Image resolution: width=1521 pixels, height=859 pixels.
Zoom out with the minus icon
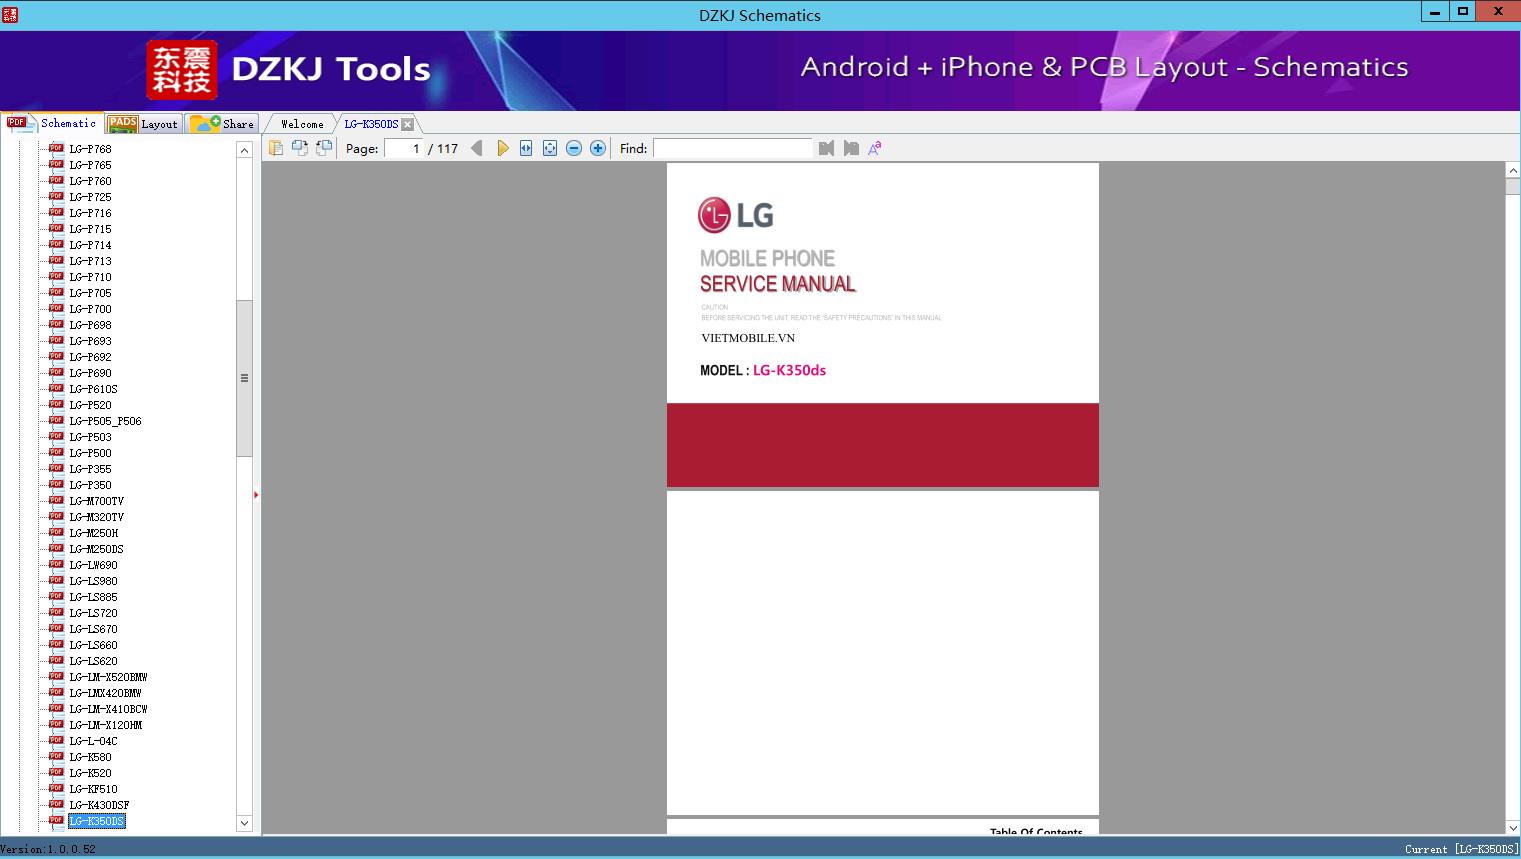[x=574, y=148]
